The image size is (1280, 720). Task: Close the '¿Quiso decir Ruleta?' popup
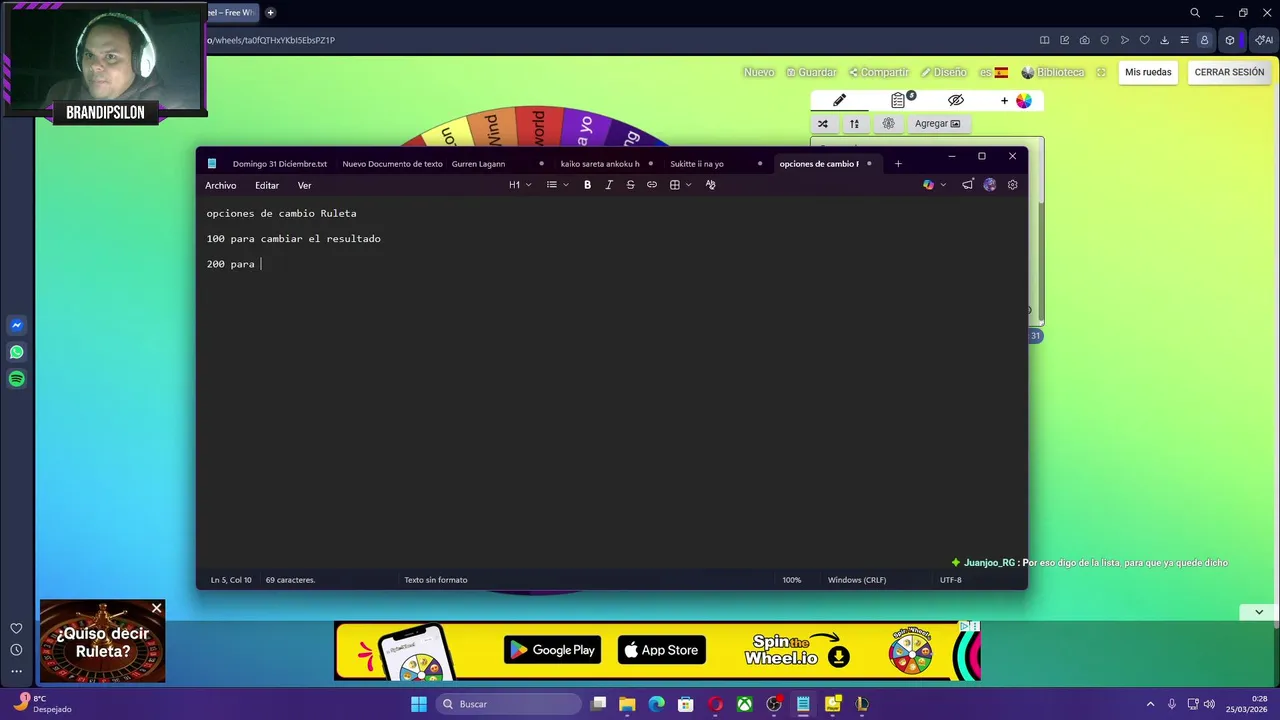(156, 608)
